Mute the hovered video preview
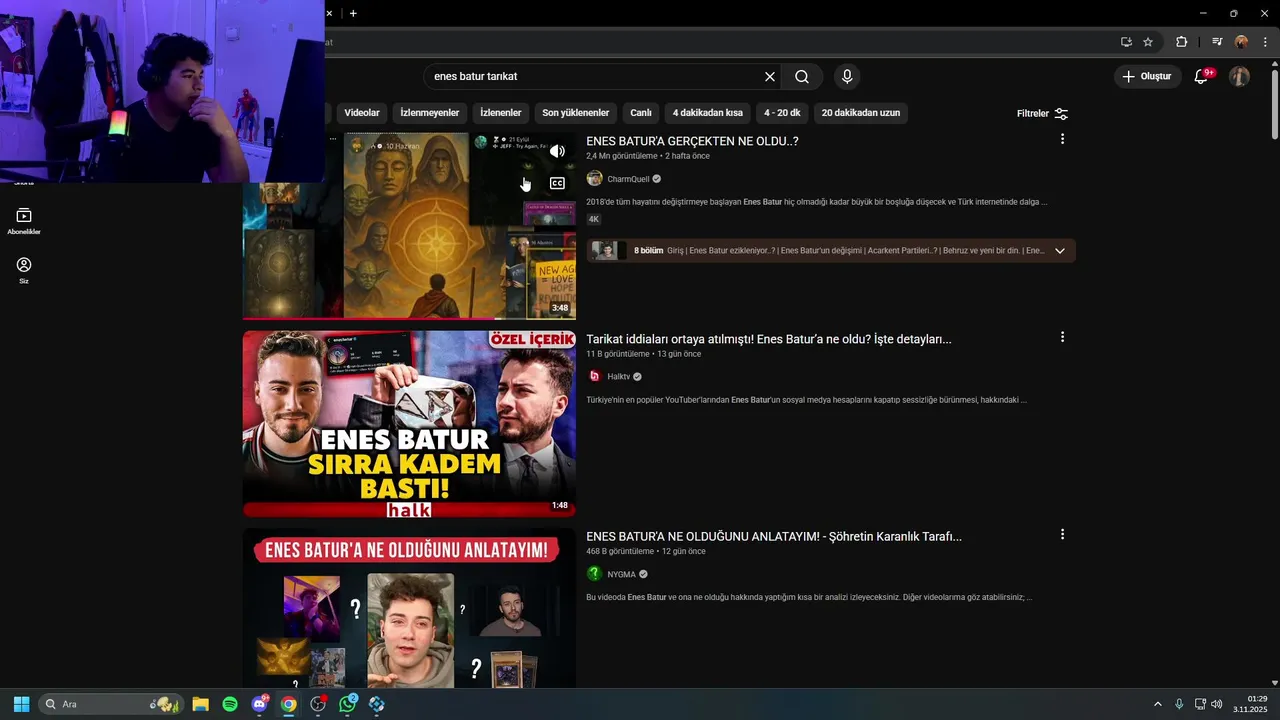The width and height of the screenshot is (1280, 720). pos(557,151)
